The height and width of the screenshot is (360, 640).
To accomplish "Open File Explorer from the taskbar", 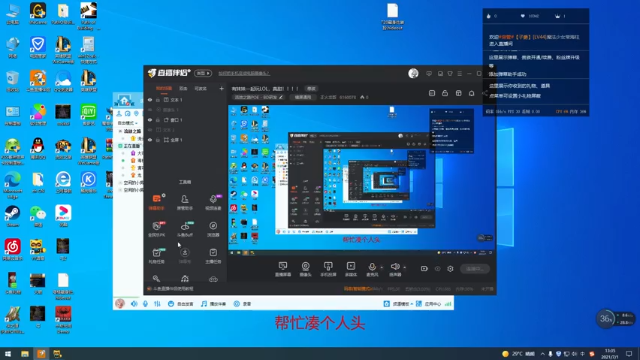I will click(x=25, y=353).
